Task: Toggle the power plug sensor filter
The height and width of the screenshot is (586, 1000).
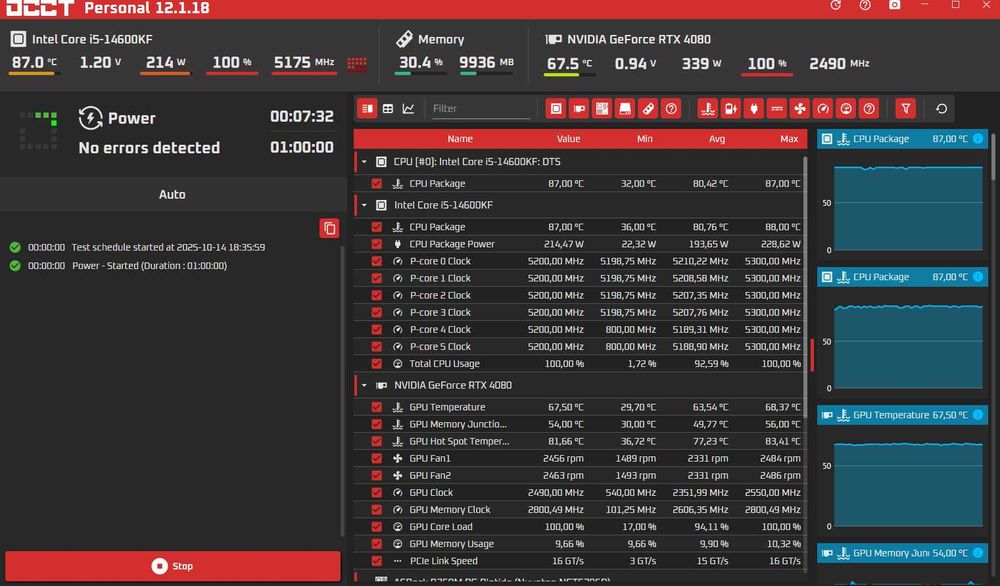Action: click(754, 108)
